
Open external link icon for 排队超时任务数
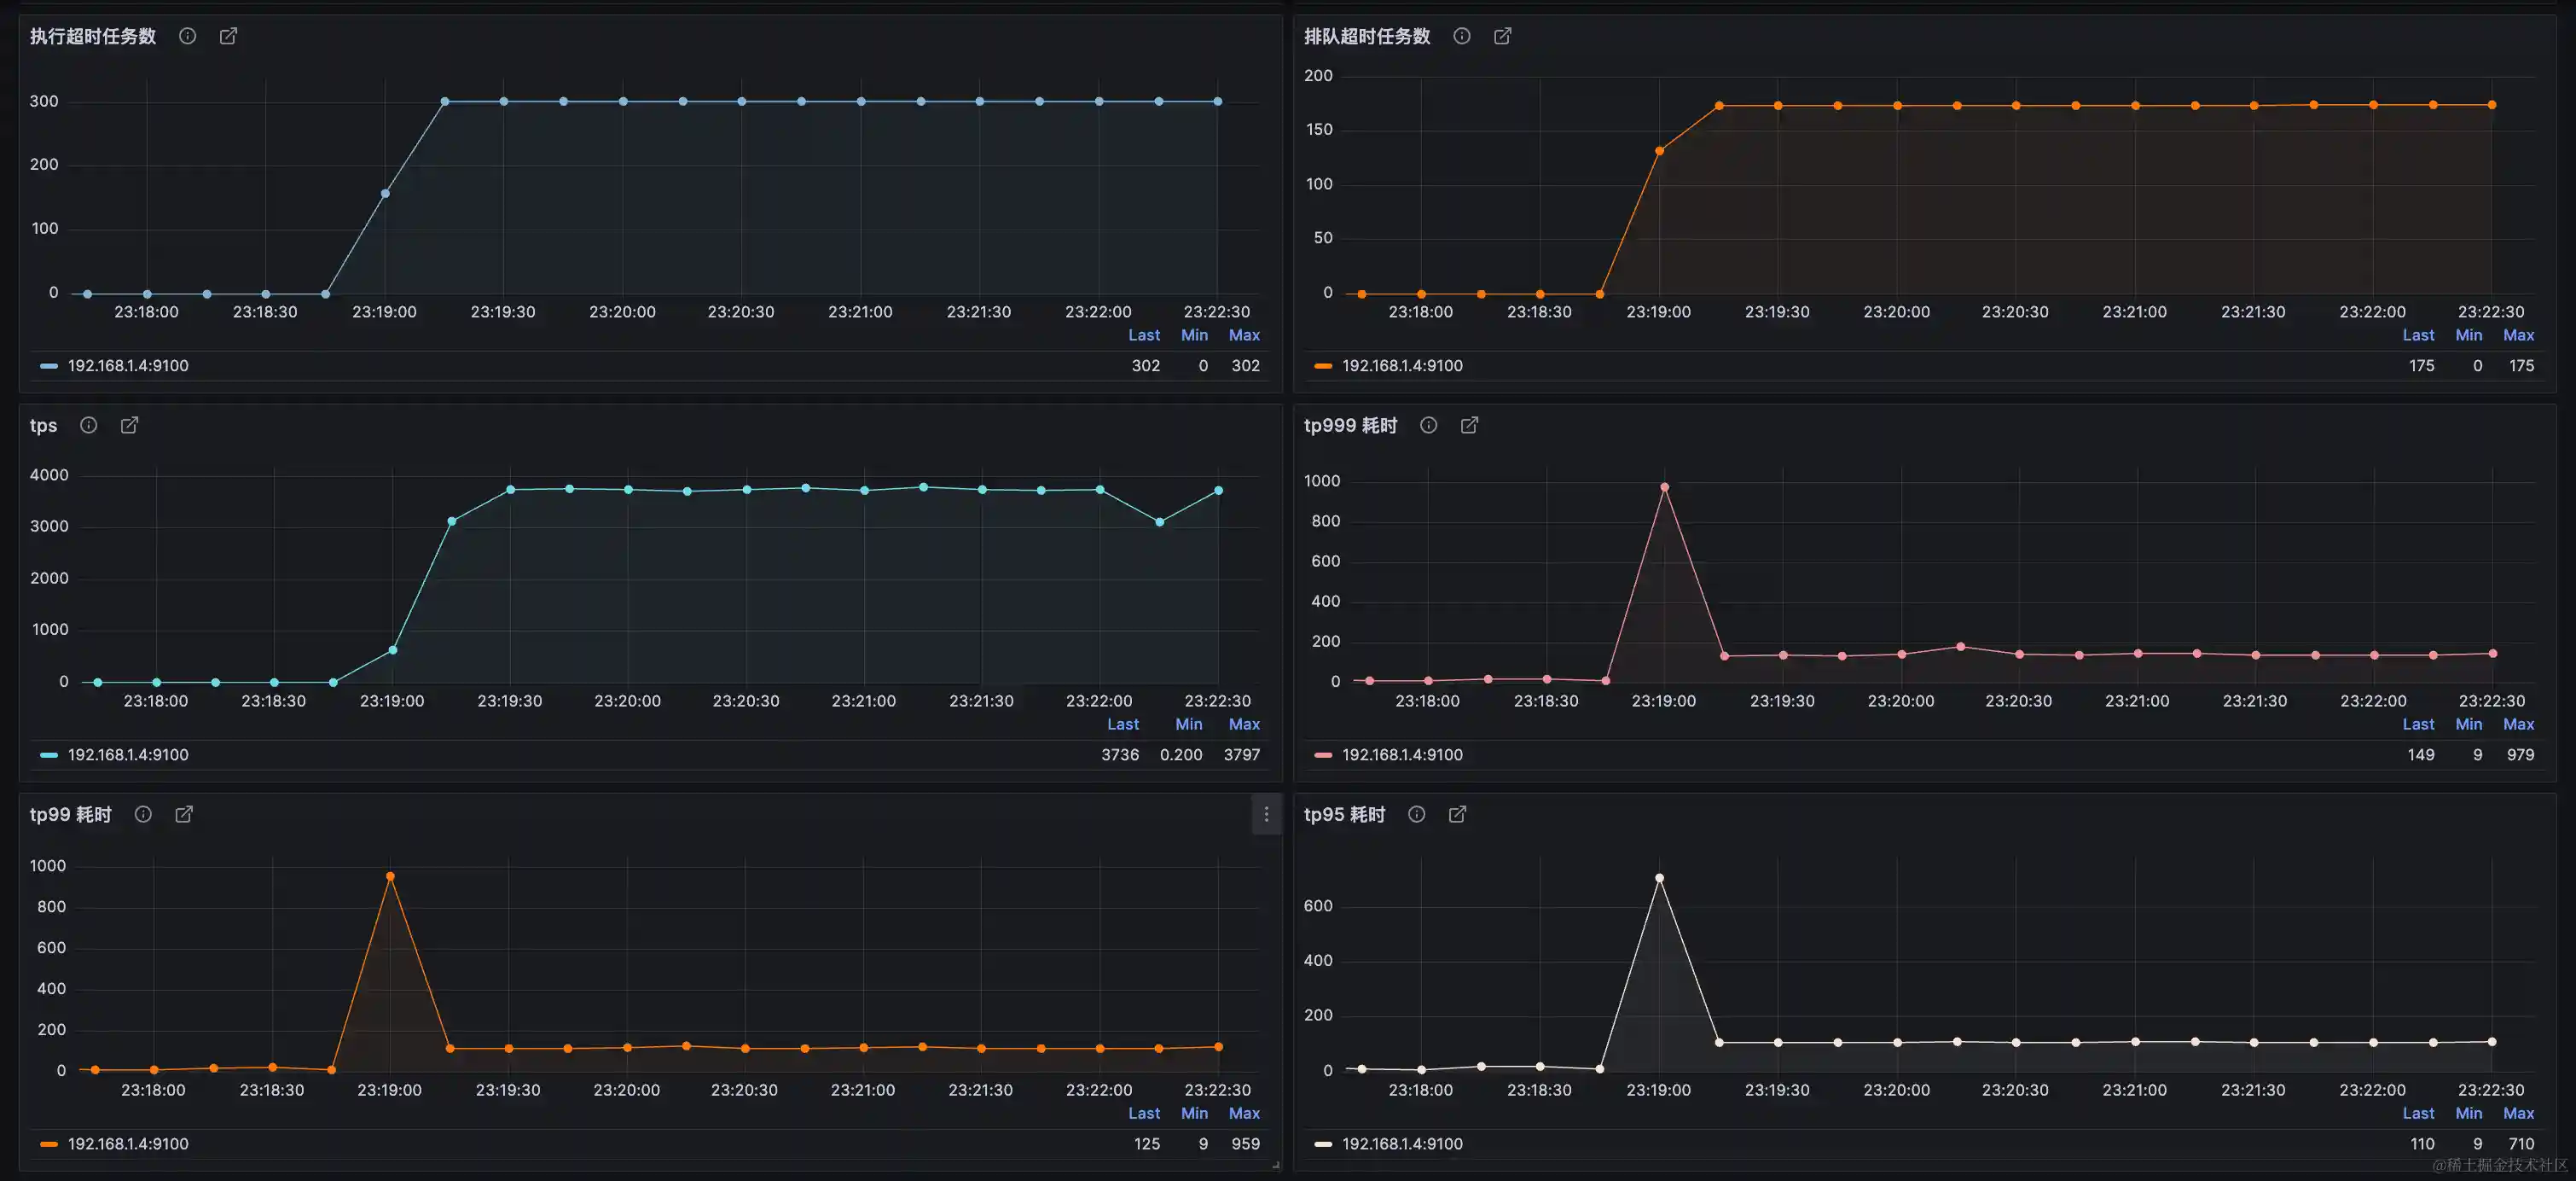pyautogui.click(x=1502, y=36)
